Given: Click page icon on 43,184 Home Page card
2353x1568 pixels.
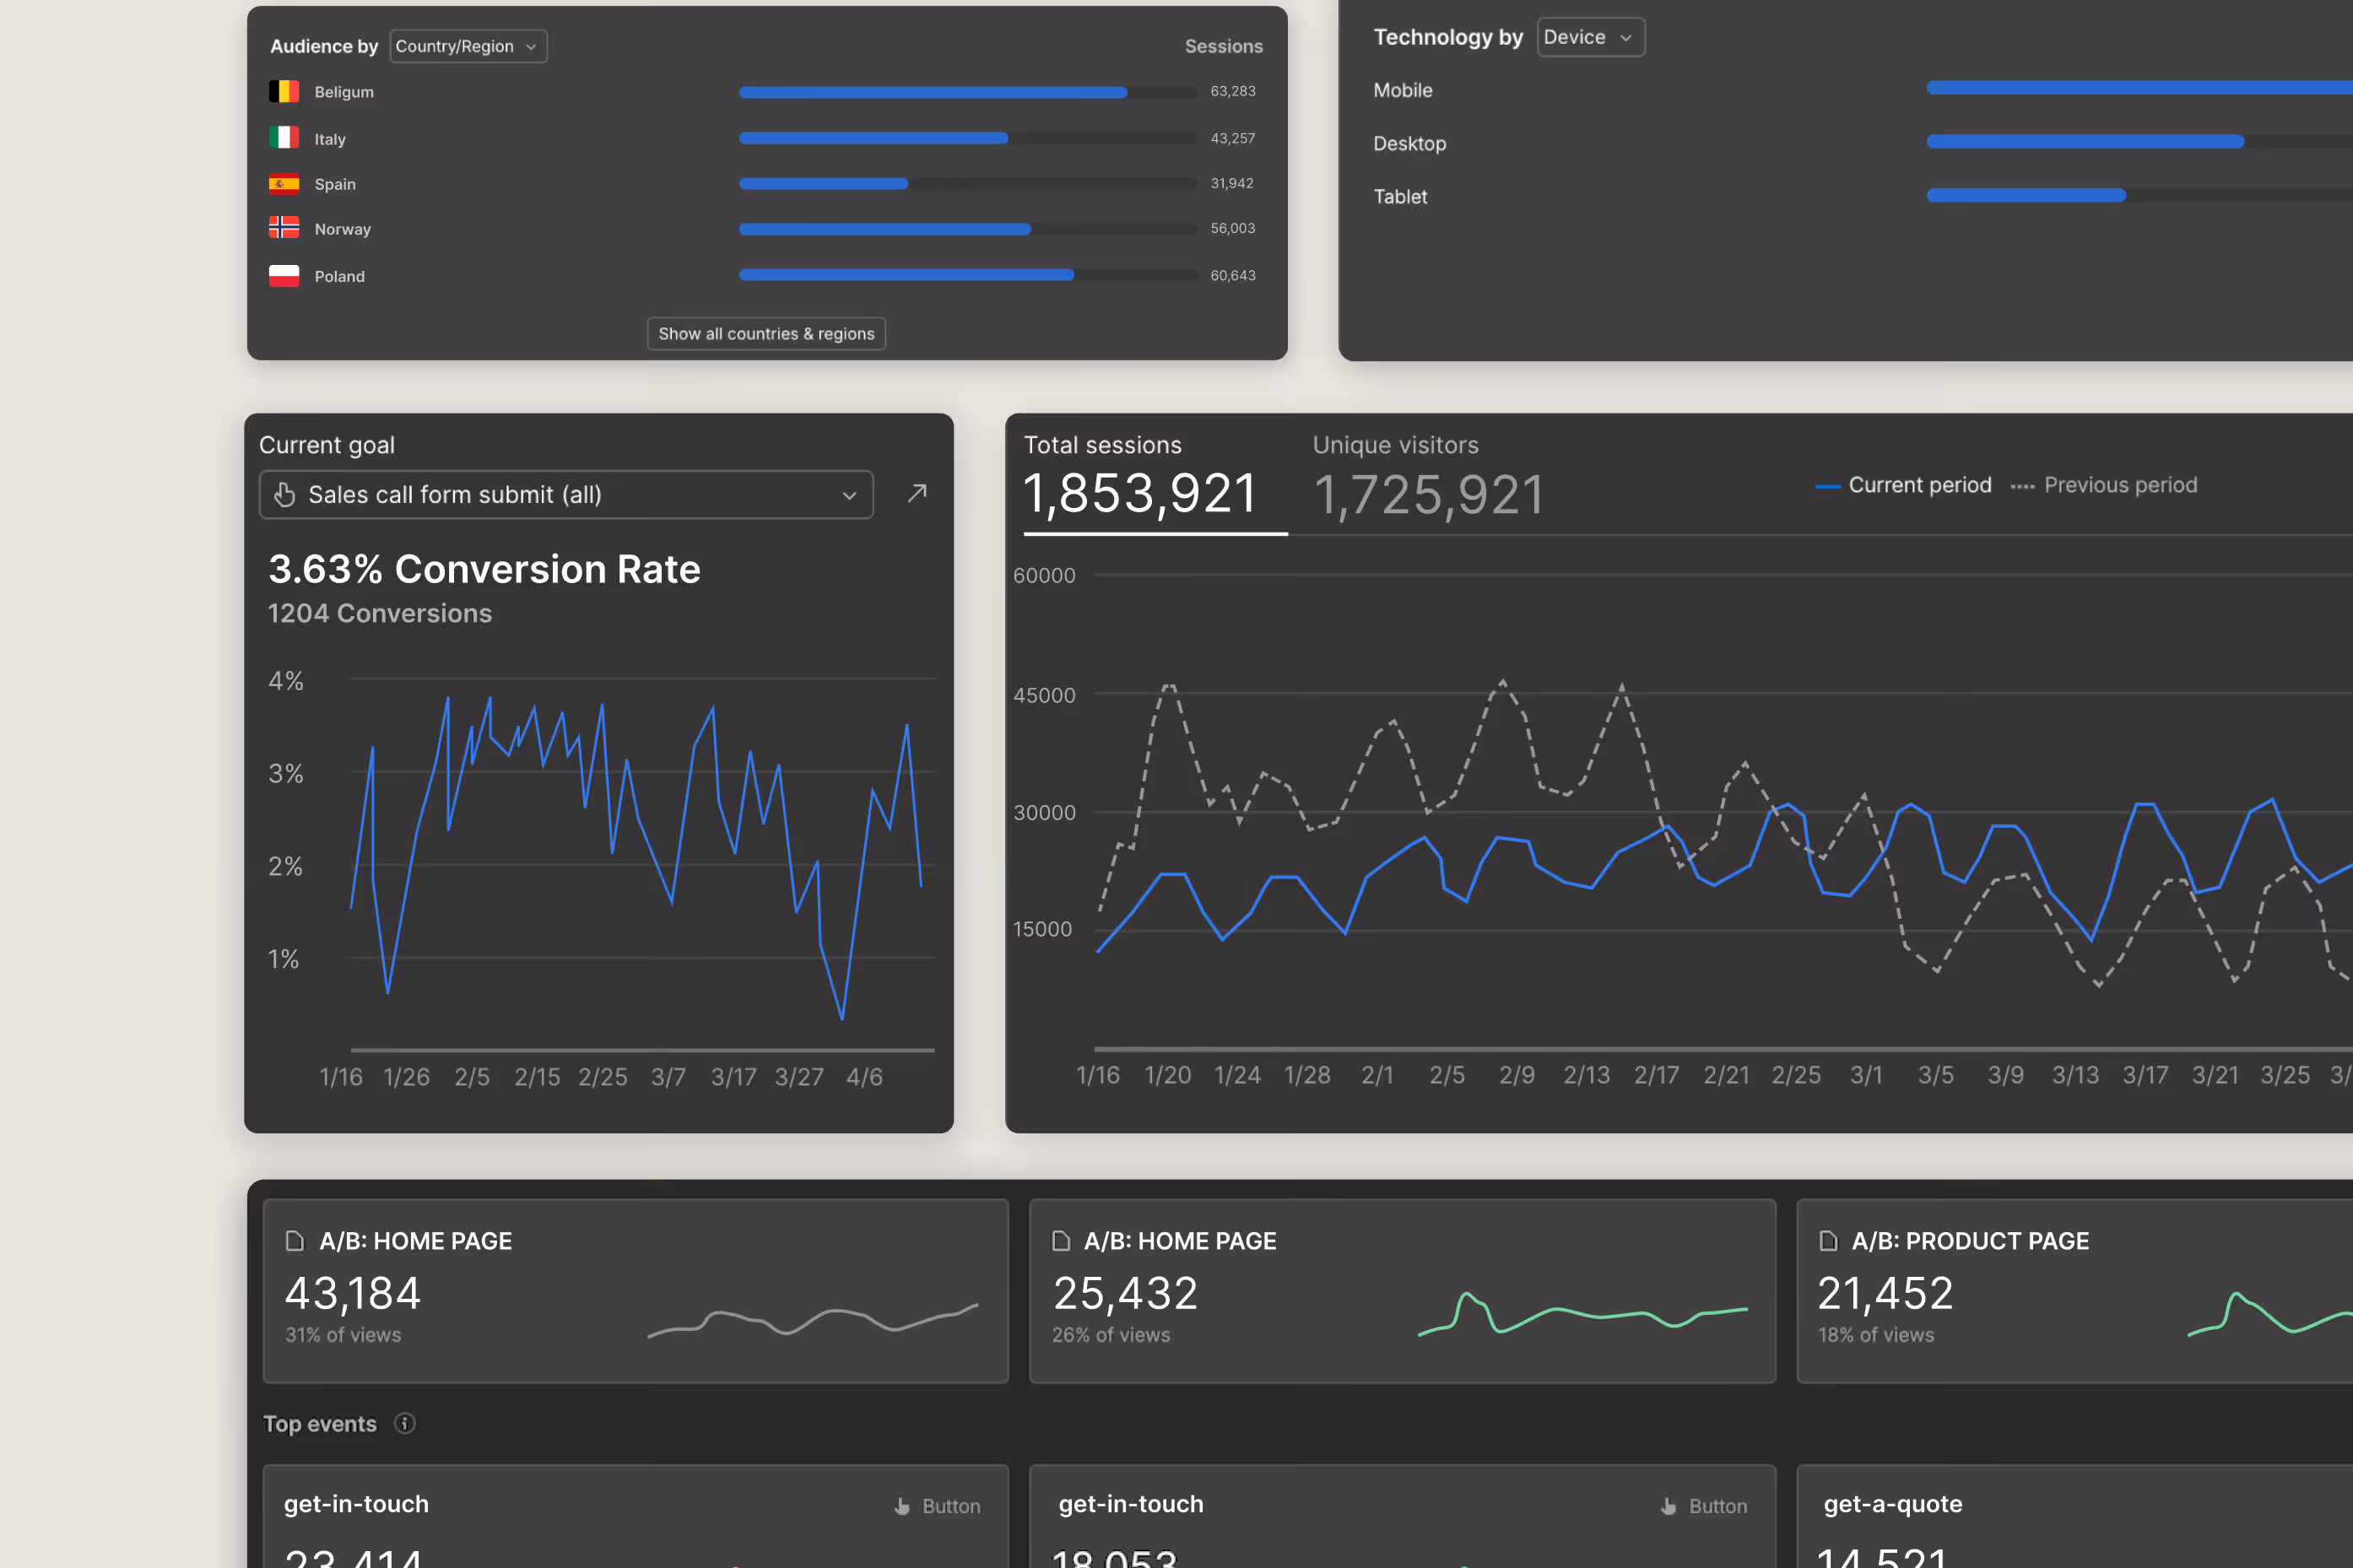Looking at the screenshot, I should tap(294, 1241).
